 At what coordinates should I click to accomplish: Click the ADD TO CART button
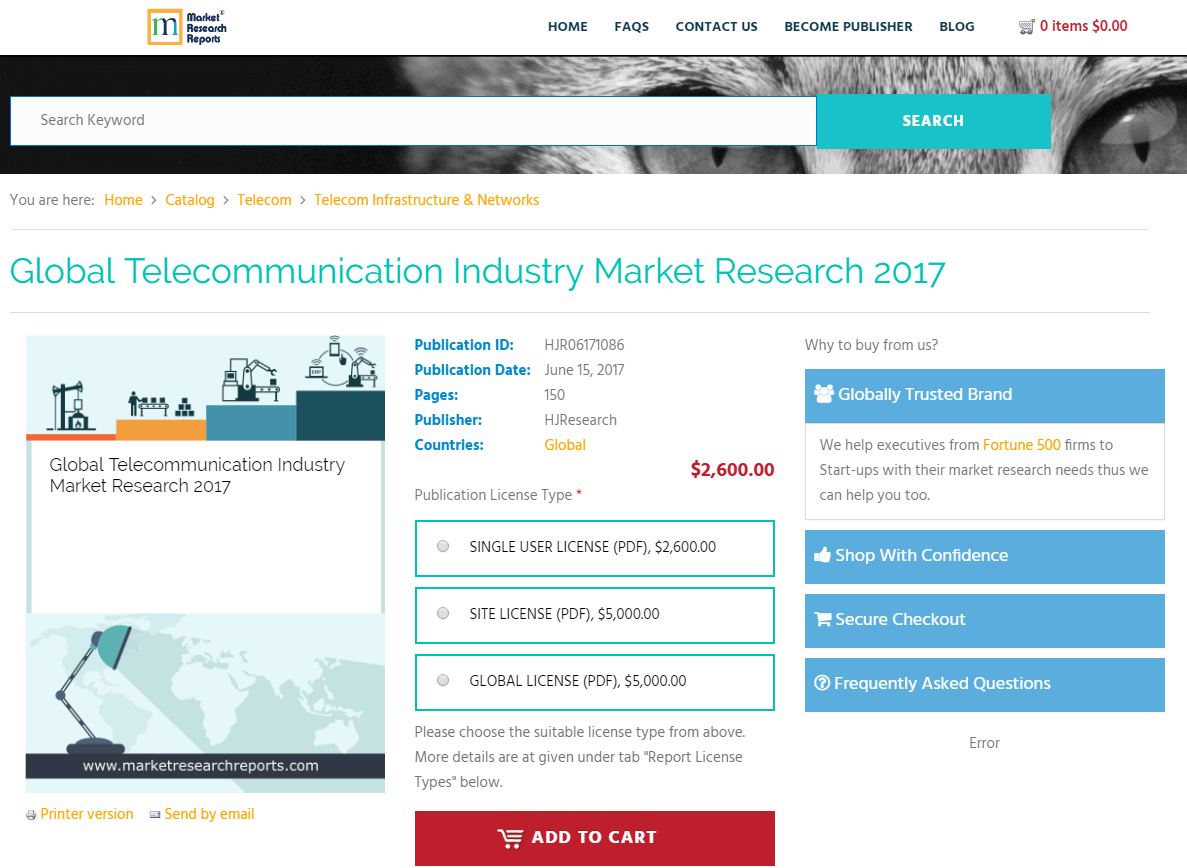594,838
